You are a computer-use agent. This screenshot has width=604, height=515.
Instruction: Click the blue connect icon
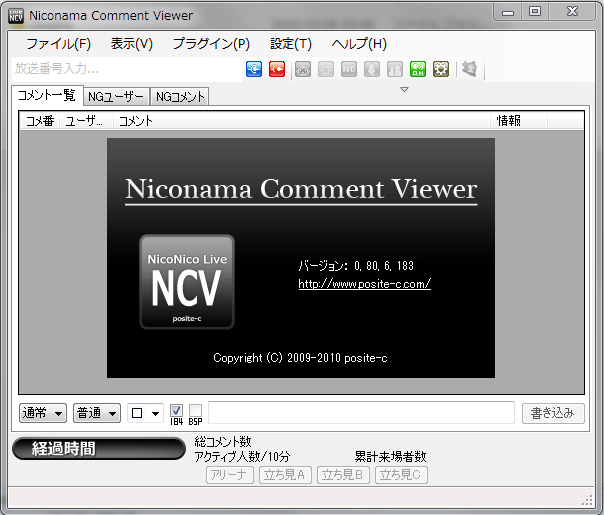(254, 69)
